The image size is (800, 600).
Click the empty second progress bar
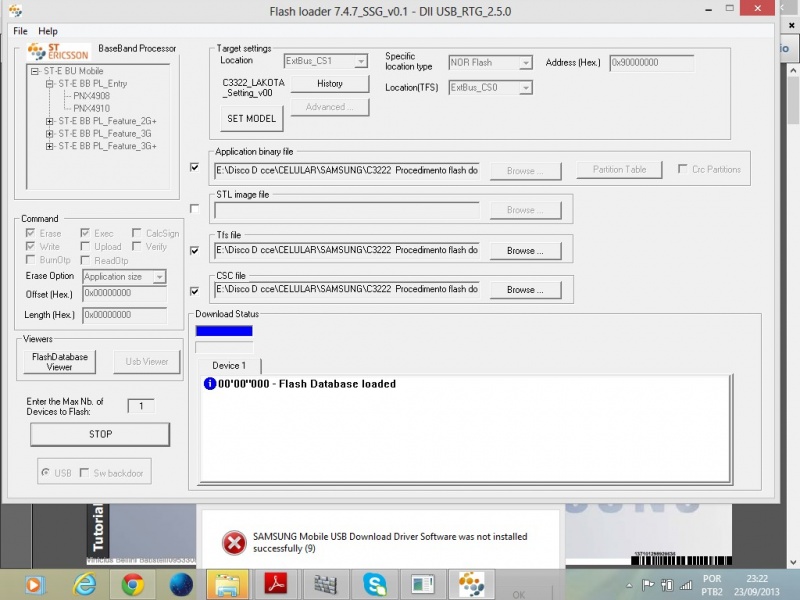224,347
